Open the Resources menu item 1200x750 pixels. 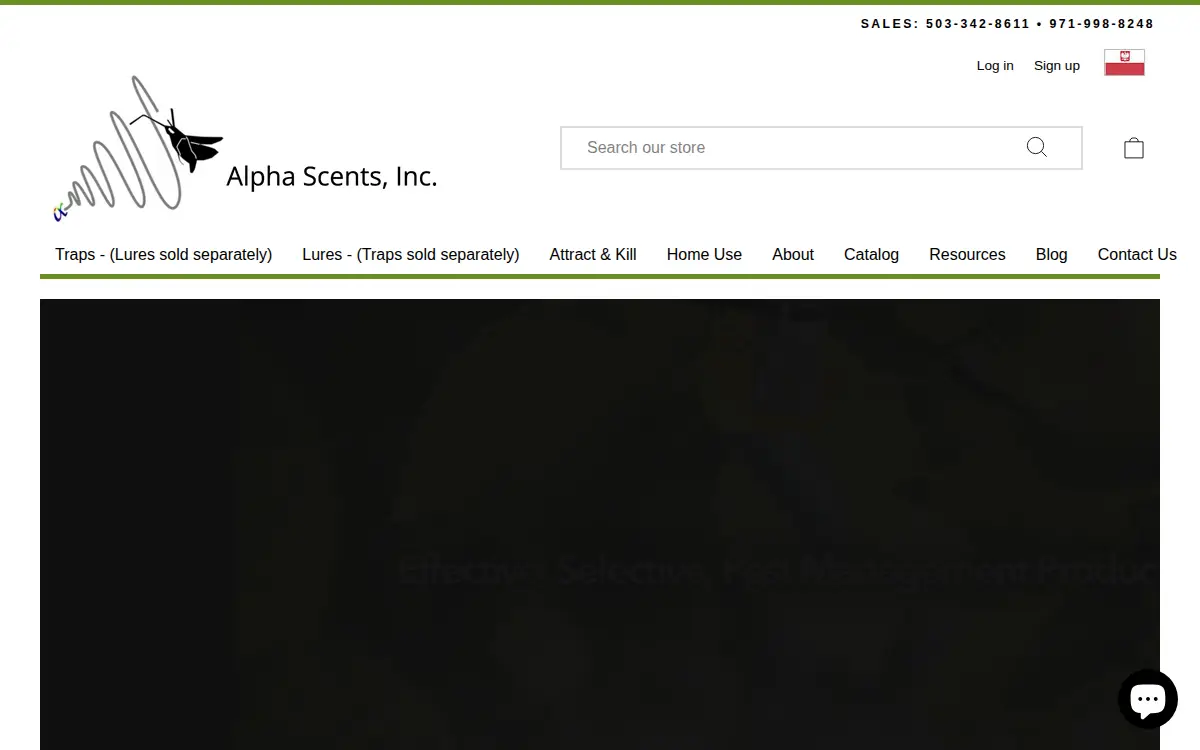click(x=967, y=254)
